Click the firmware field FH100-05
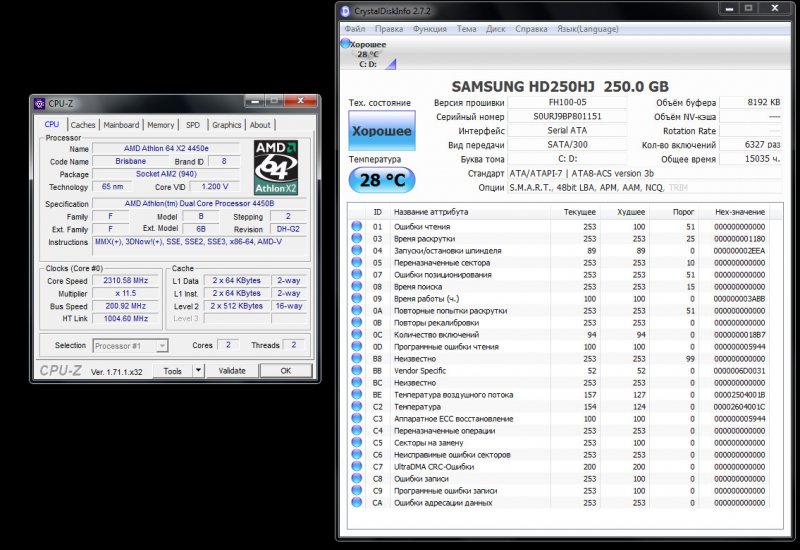This screenshot has height=550, width=800. [x=567, y=102]
